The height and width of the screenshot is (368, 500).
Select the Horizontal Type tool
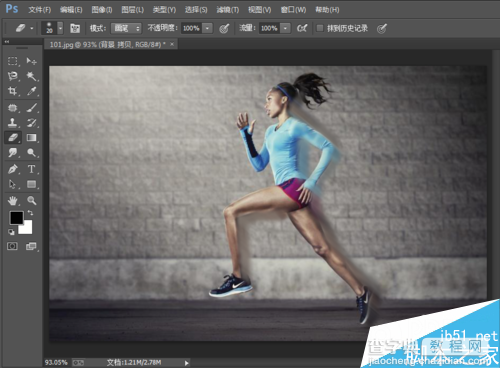(31, 169)
